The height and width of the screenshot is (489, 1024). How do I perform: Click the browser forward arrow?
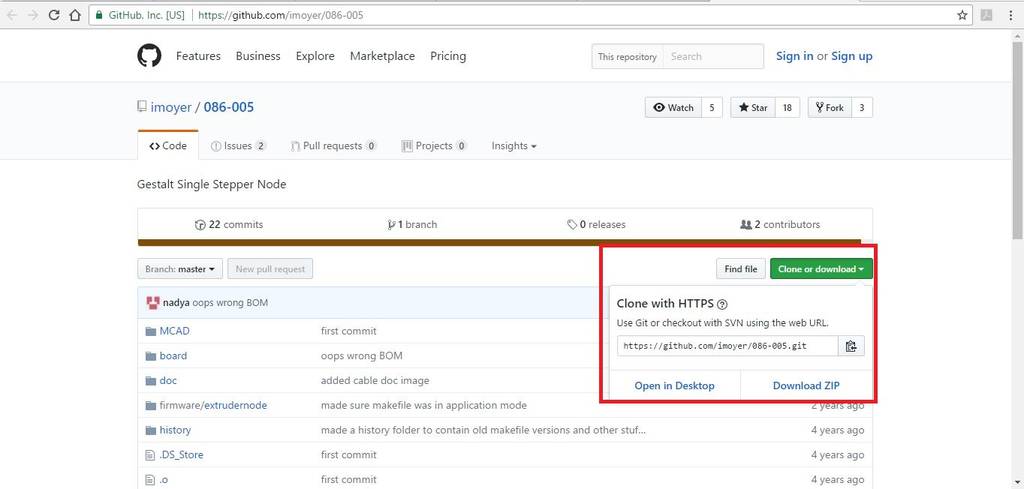[x=33, y=15]
